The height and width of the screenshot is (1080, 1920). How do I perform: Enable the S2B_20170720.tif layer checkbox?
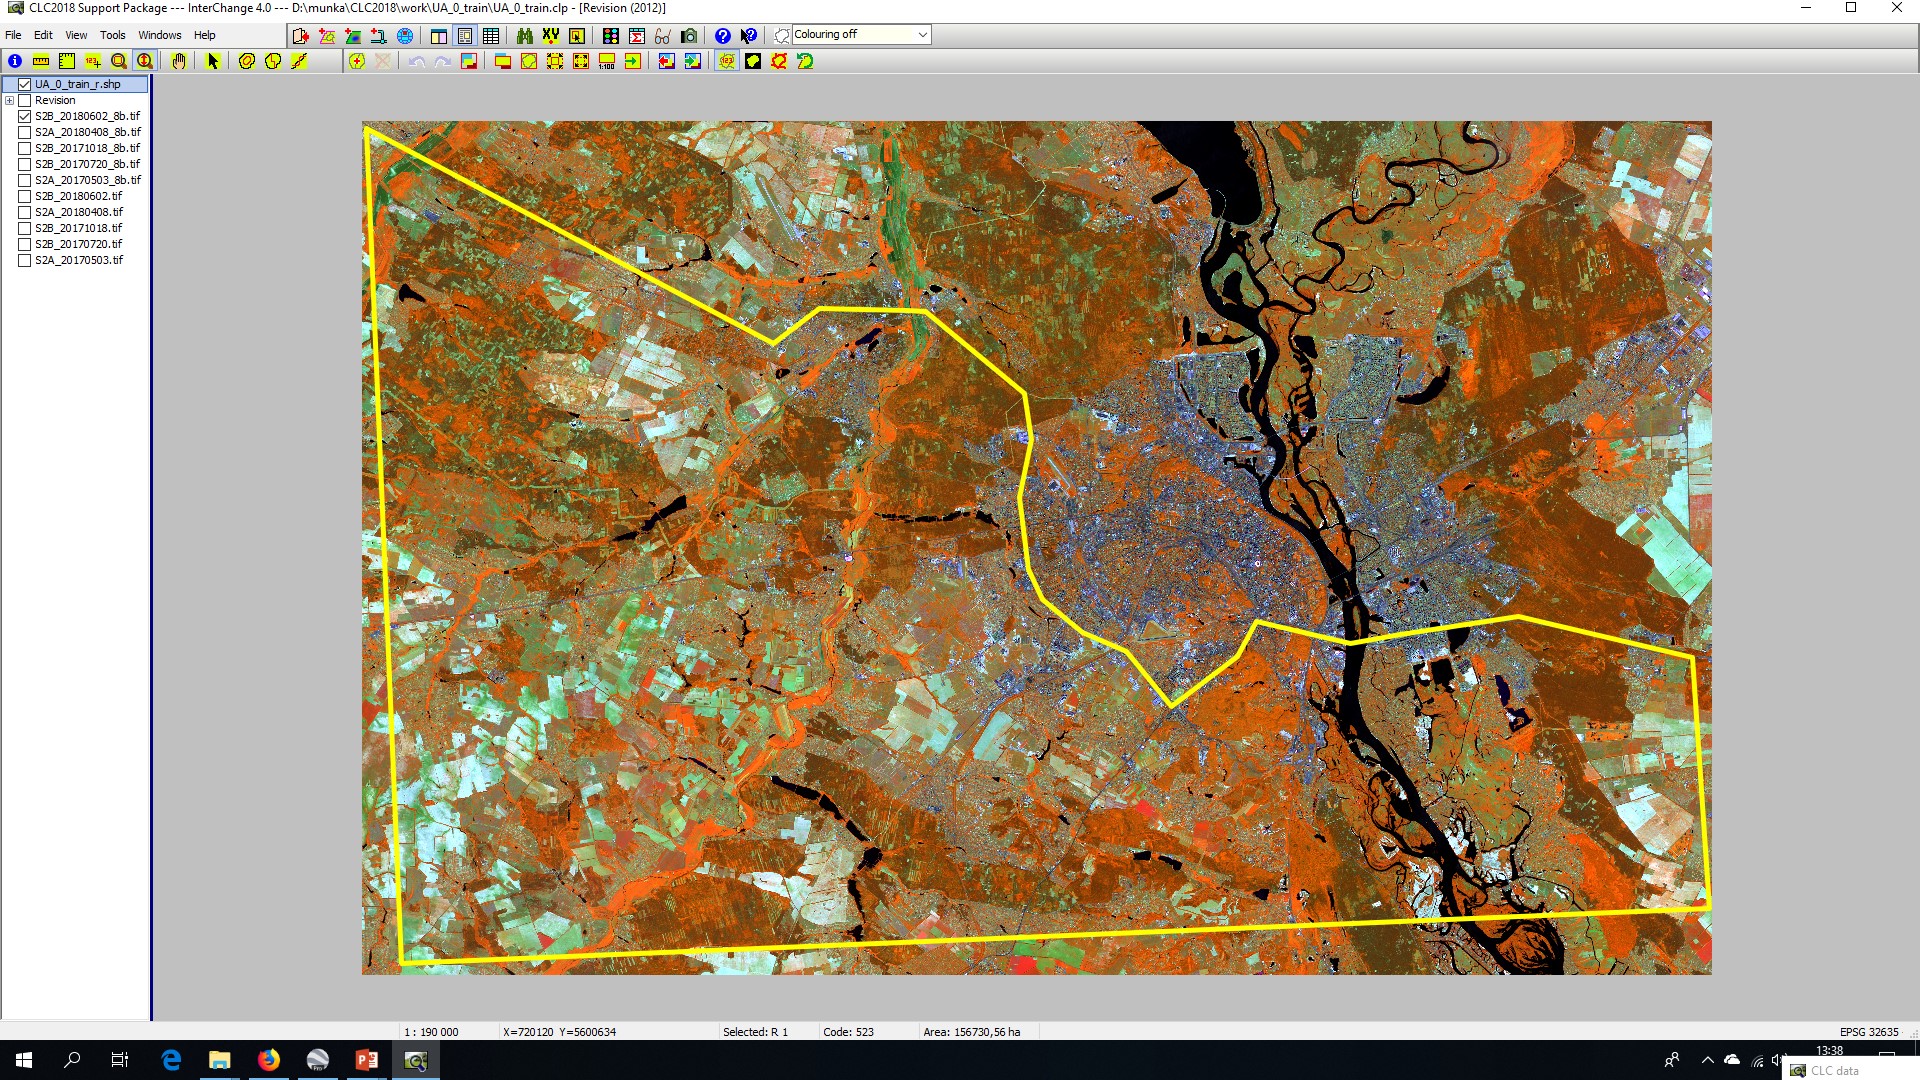pyautogui.click(x=25, y=244)
